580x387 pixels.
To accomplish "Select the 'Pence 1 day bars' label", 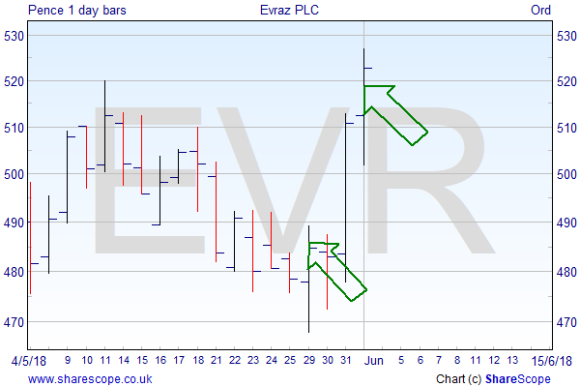I will (77, 10).
